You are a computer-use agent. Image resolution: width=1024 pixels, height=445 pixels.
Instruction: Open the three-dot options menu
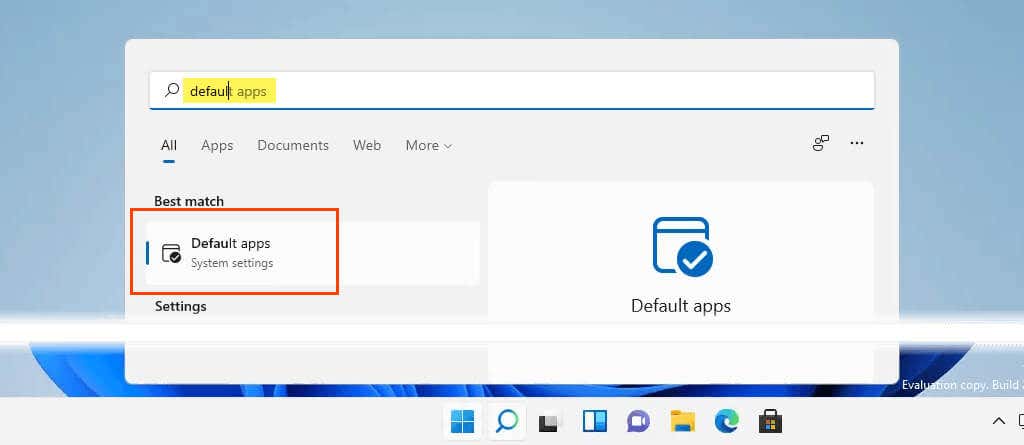[857, 143]
